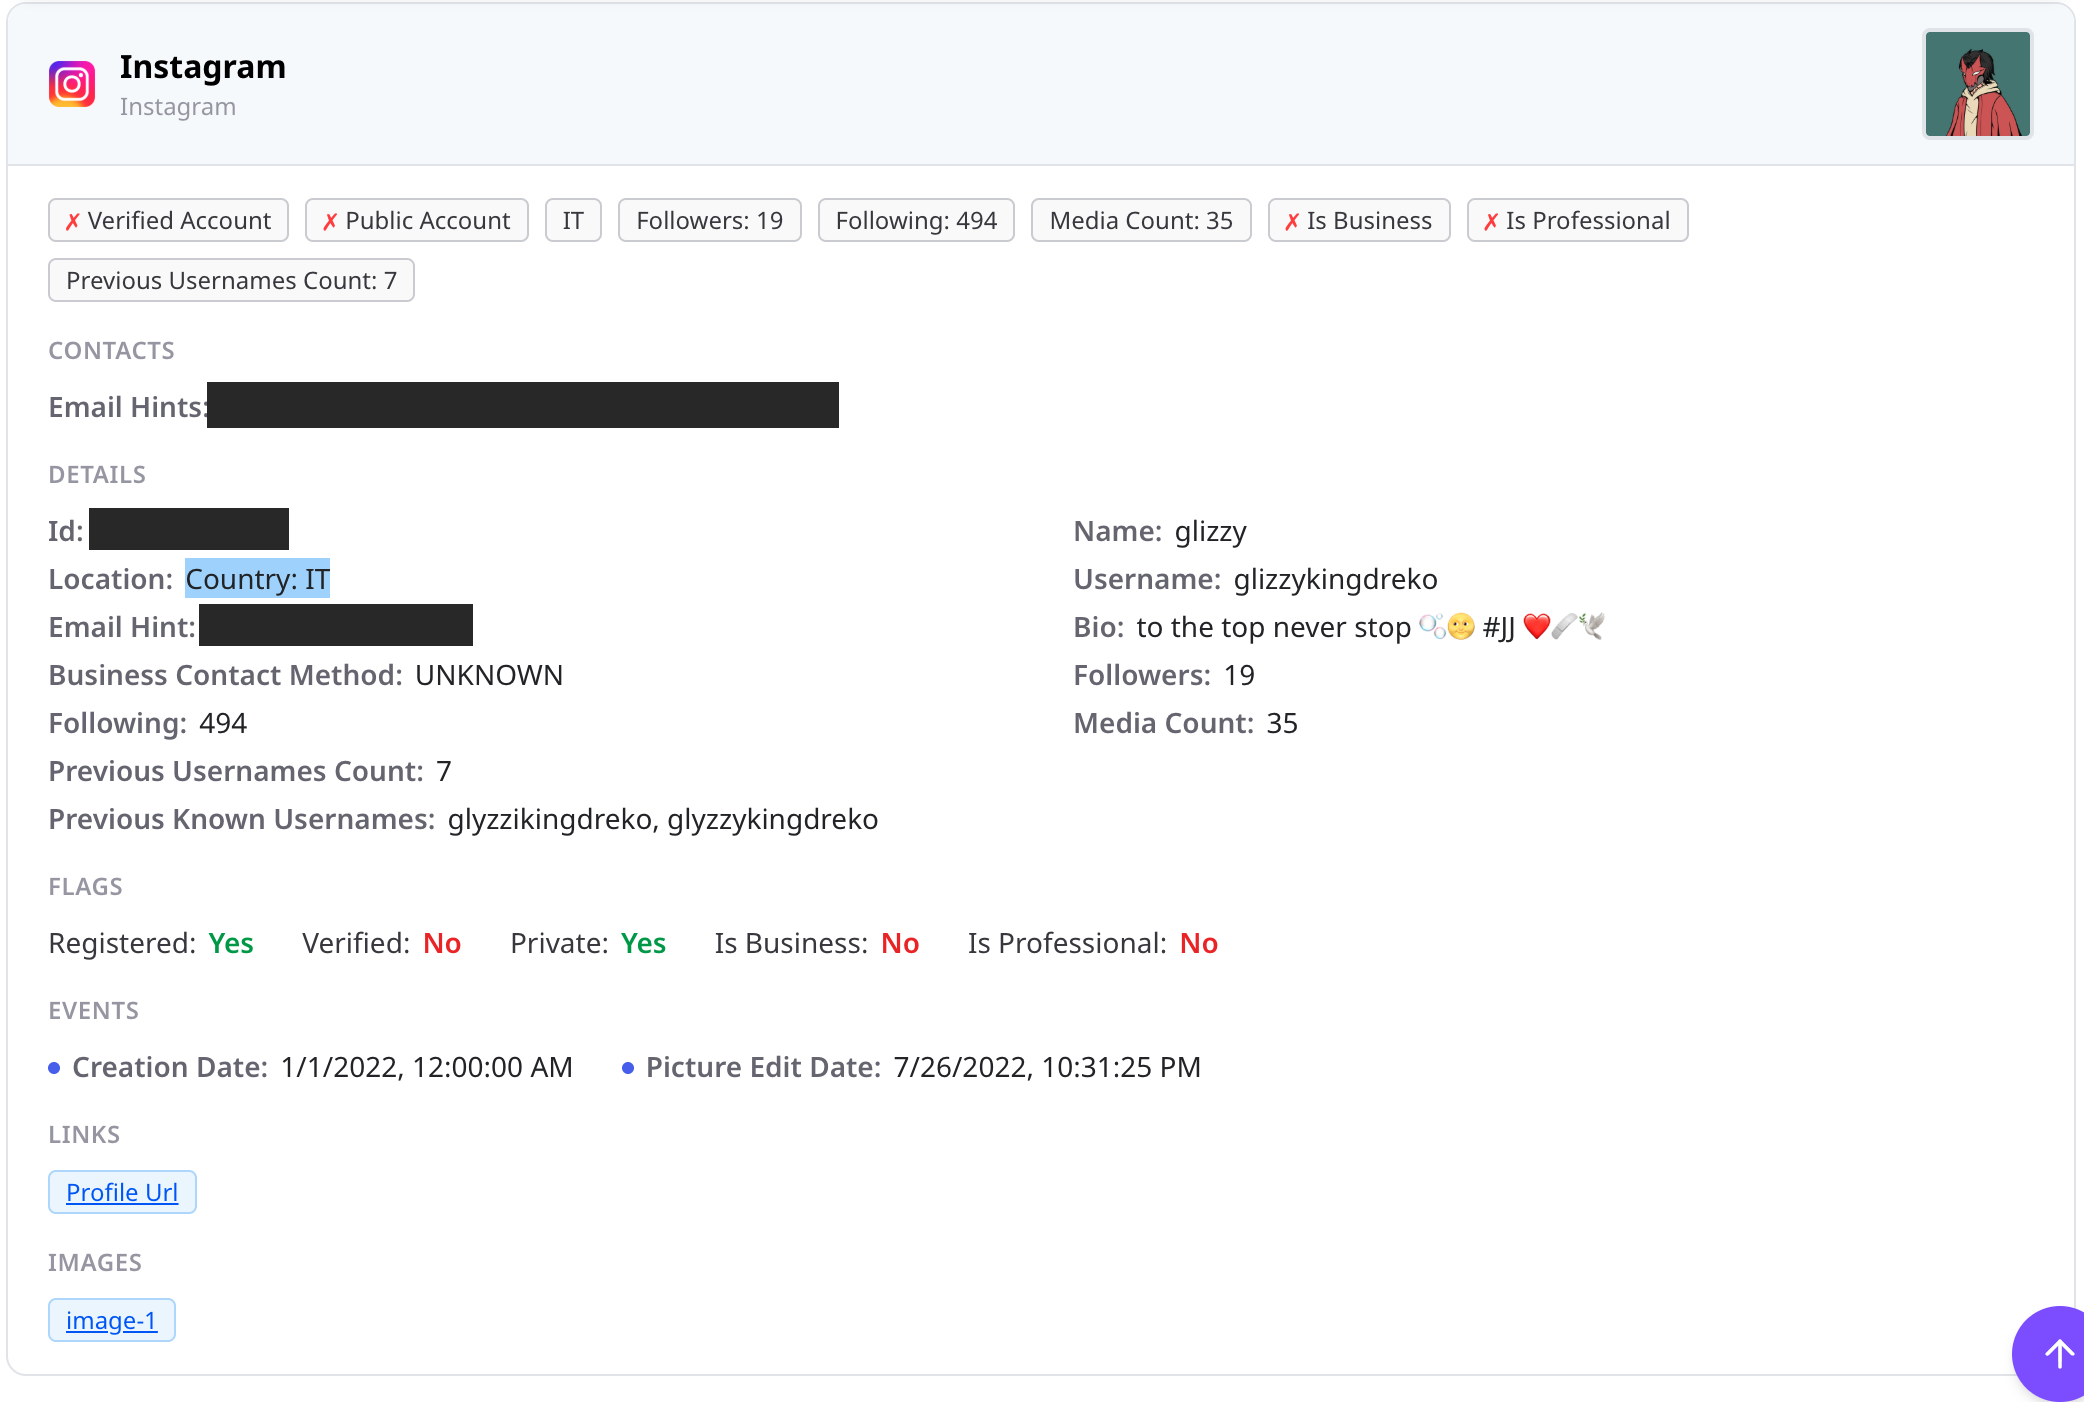Click the Following: 494 tag
This screenshot has height=1402, width=2084.
(x=916, y=220)
